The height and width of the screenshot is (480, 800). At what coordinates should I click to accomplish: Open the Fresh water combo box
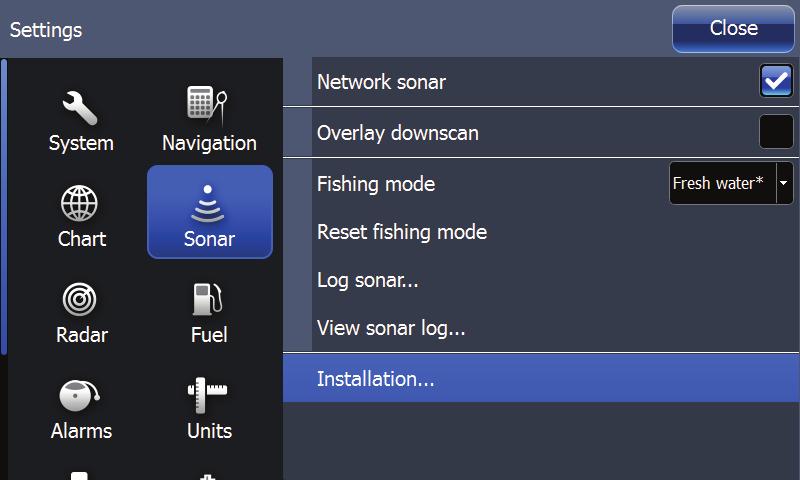click(x=731, y=183)
